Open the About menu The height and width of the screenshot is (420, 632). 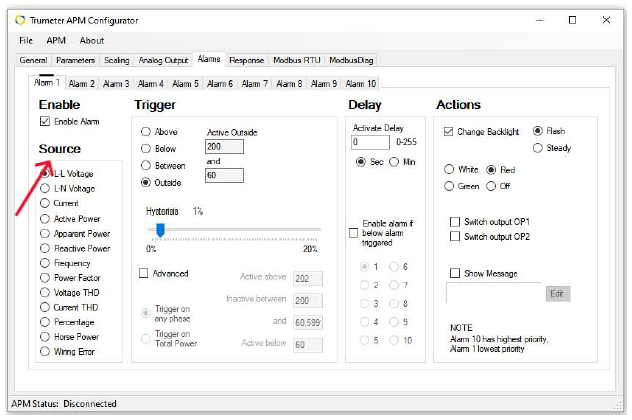[91, 40]
